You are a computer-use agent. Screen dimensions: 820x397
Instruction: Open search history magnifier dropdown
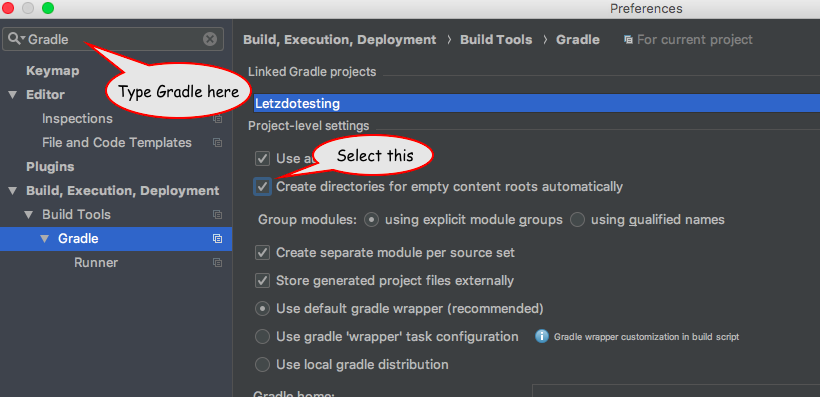16,39
